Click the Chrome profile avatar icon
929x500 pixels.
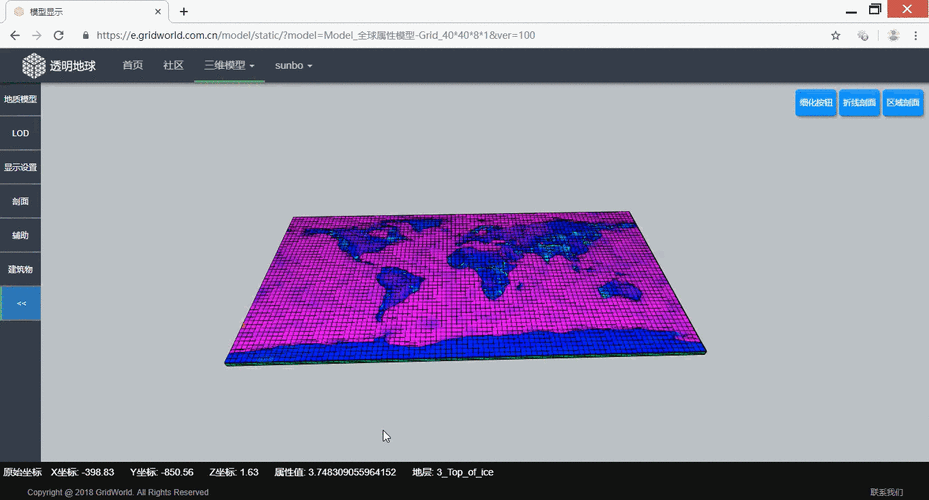coord(892,35)
